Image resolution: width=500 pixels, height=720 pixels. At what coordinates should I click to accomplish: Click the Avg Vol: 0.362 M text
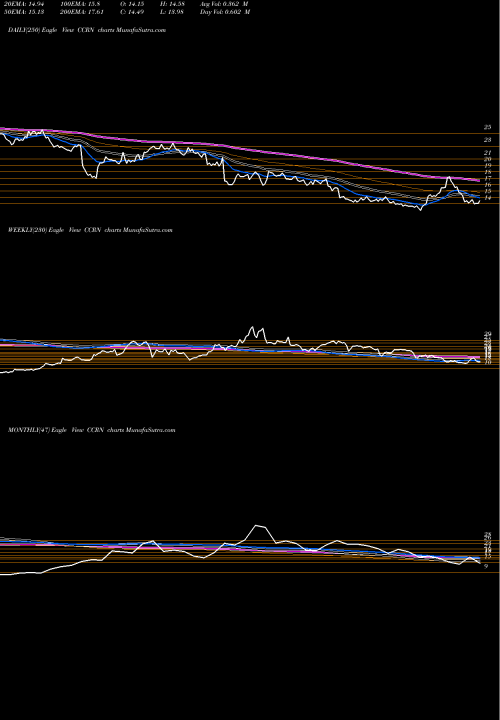225,4
